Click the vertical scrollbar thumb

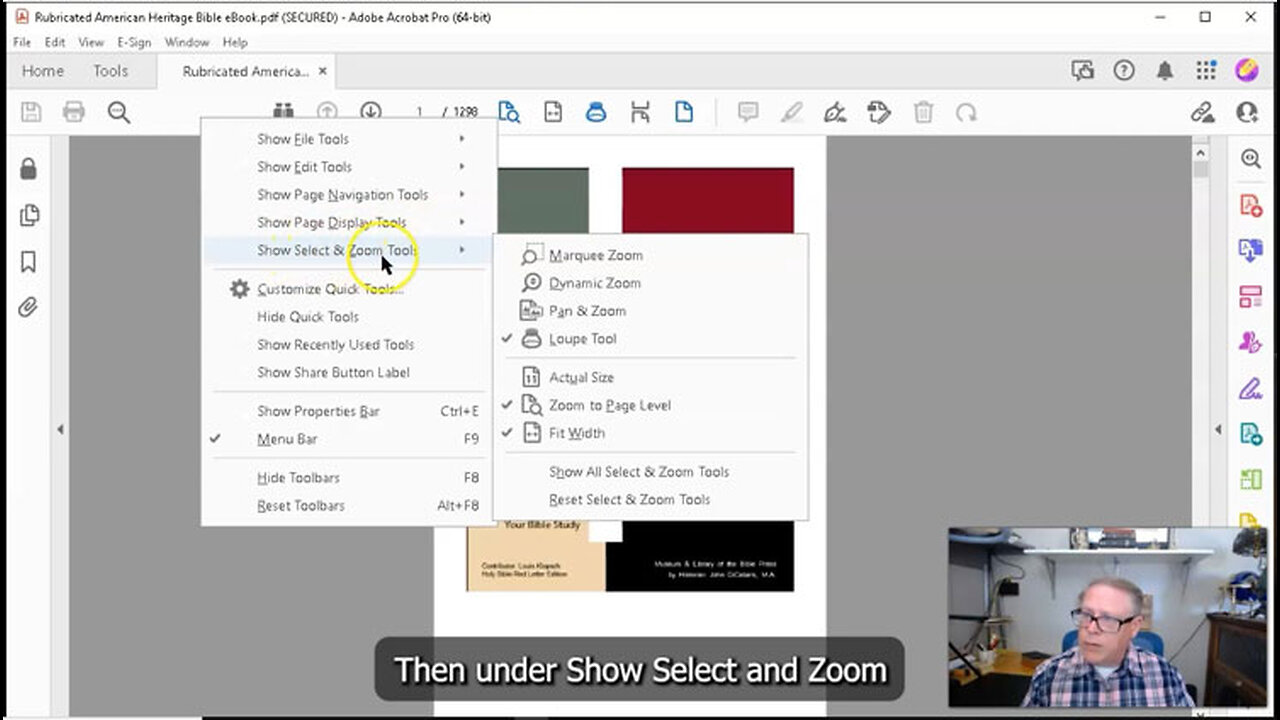pyautogui.click(x=1201, y=170)
